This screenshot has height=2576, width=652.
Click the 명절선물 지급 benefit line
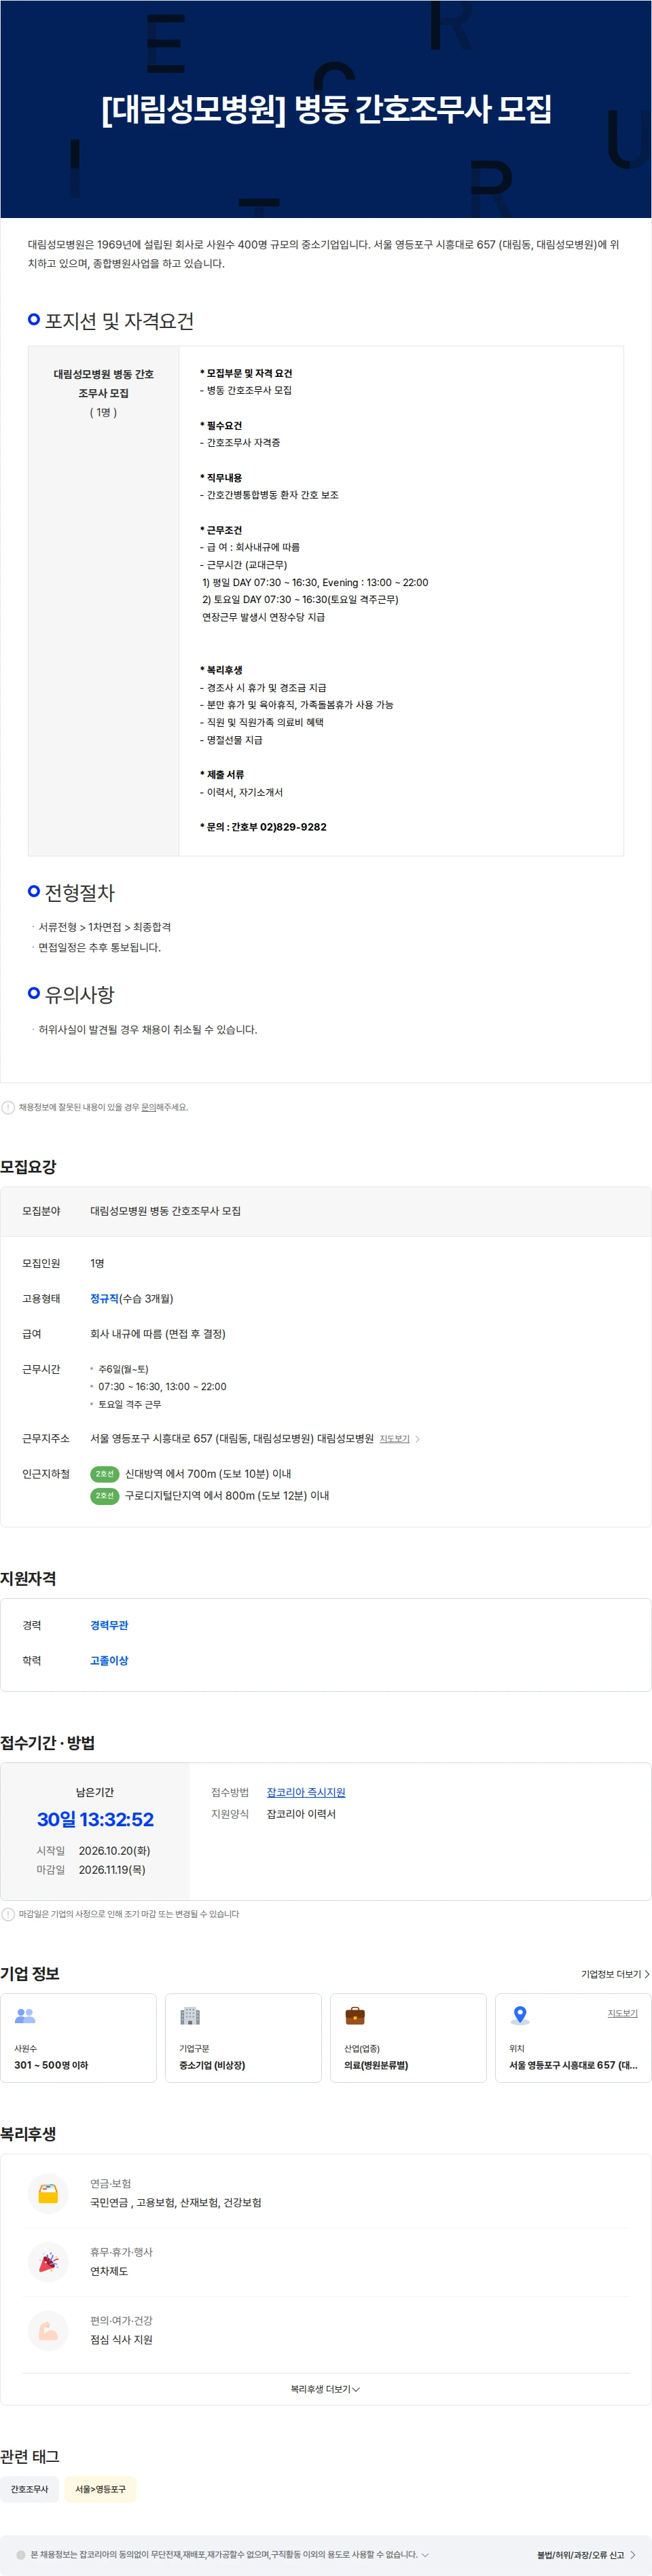(x=231, y=740)
